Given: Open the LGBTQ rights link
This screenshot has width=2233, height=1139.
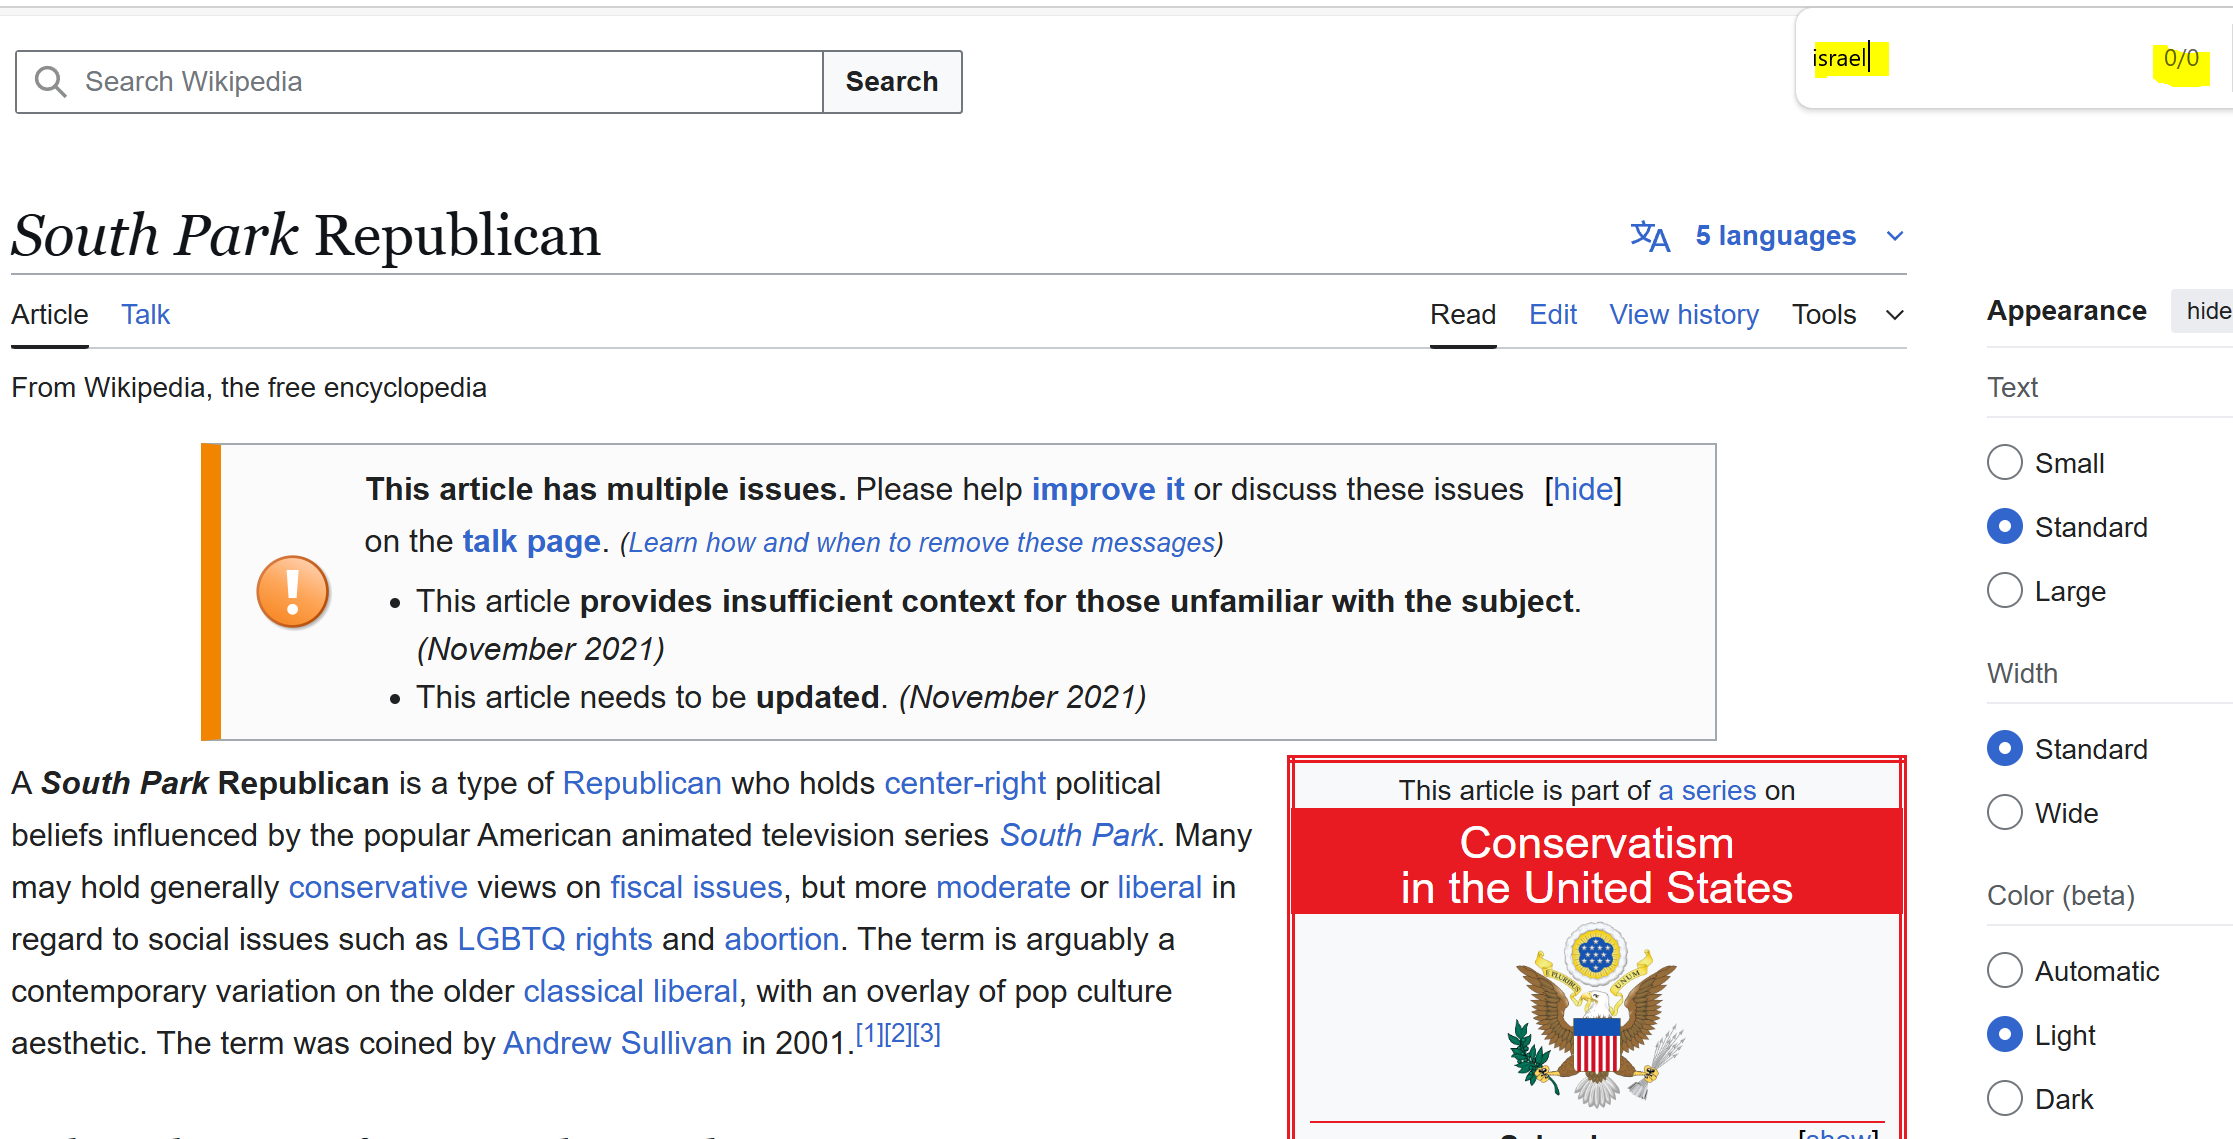Looking at the screenshot, I should (555, 939).
